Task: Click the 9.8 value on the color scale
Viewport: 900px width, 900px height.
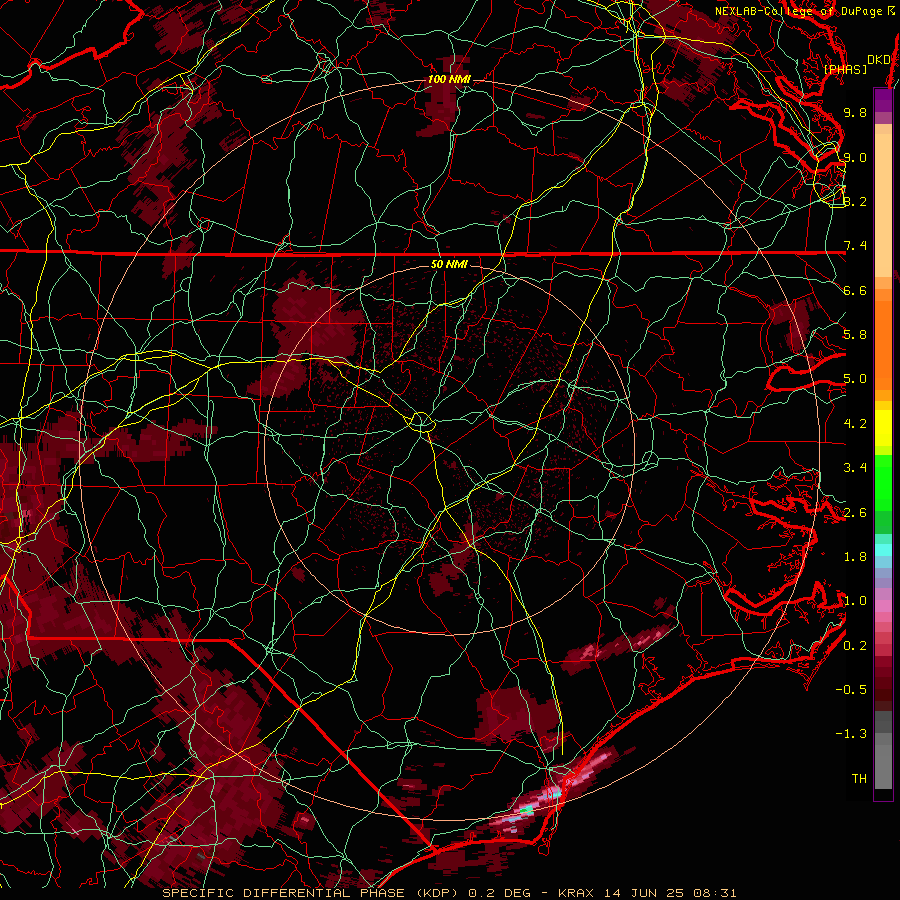Action: click(x=855, y=112)
